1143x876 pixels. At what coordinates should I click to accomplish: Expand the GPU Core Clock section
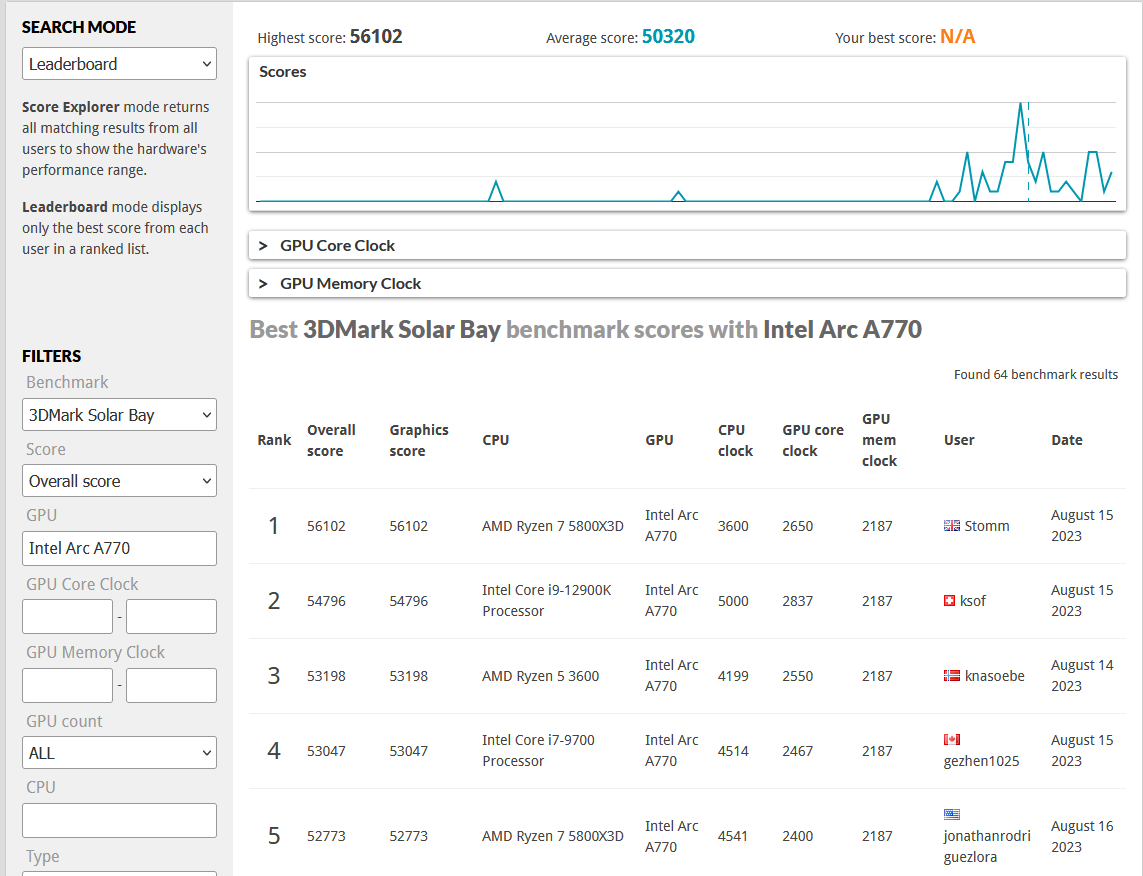point(687,246)
